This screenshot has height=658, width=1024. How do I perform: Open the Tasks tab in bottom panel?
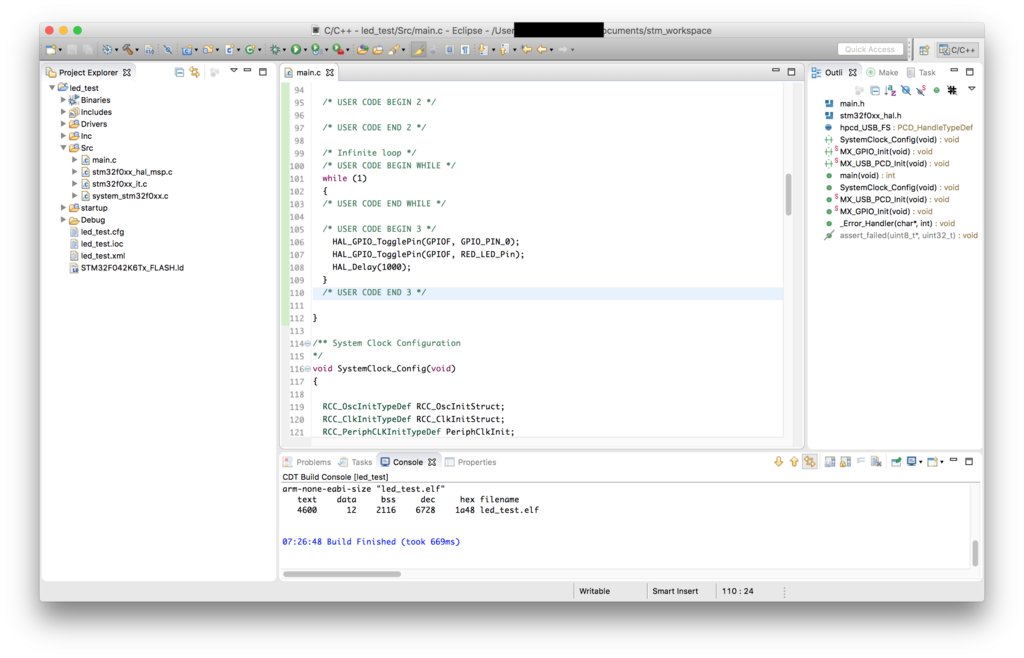(355, 462)
